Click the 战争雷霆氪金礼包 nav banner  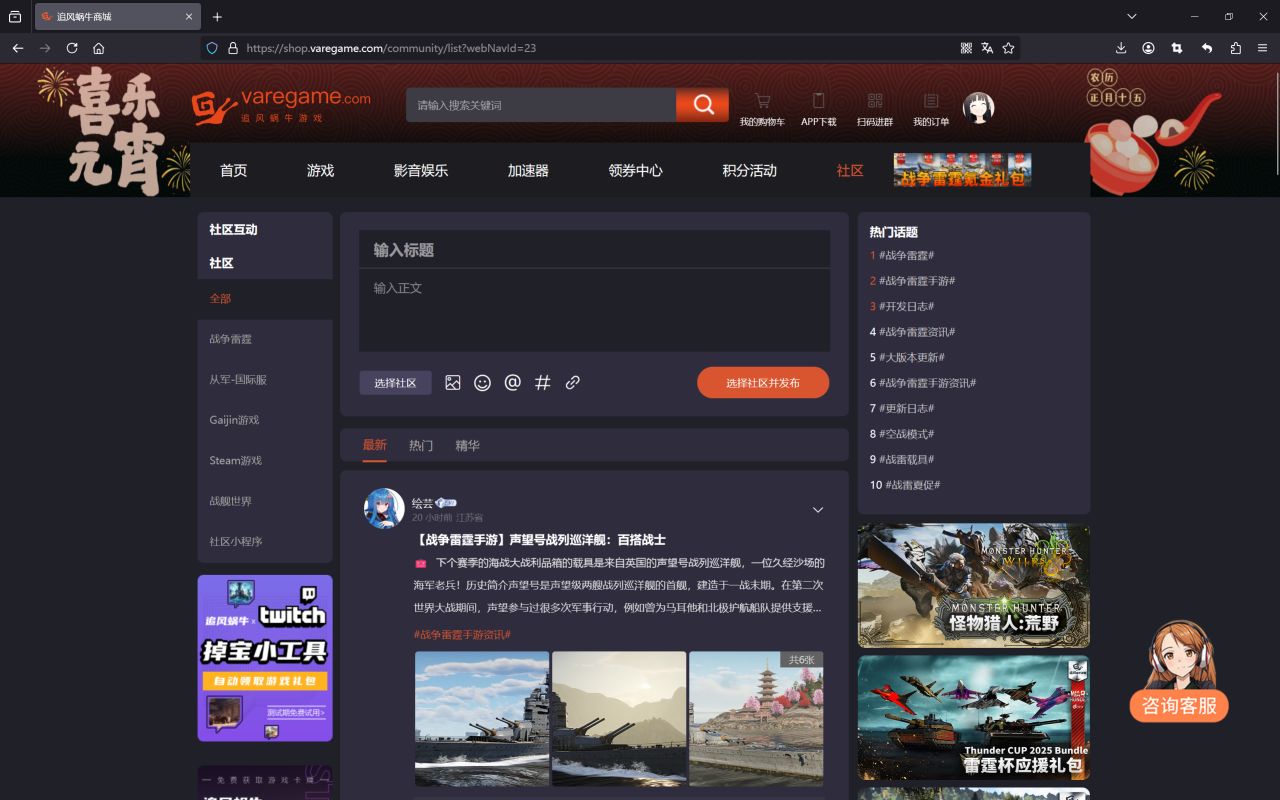point(962,170)
